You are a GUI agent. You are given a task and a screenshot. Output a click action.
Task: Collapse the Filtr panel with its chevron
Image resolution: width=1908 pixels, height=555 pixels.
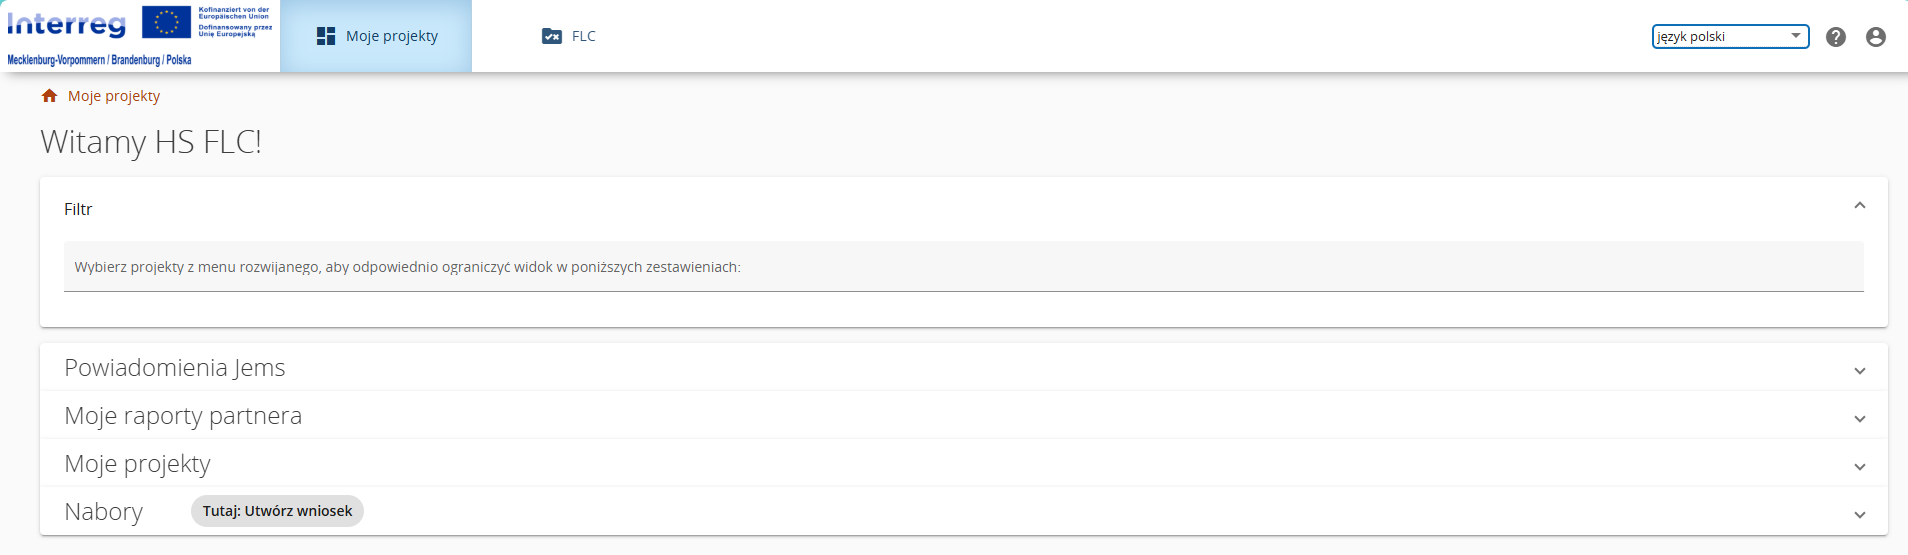pos(1860,206)
